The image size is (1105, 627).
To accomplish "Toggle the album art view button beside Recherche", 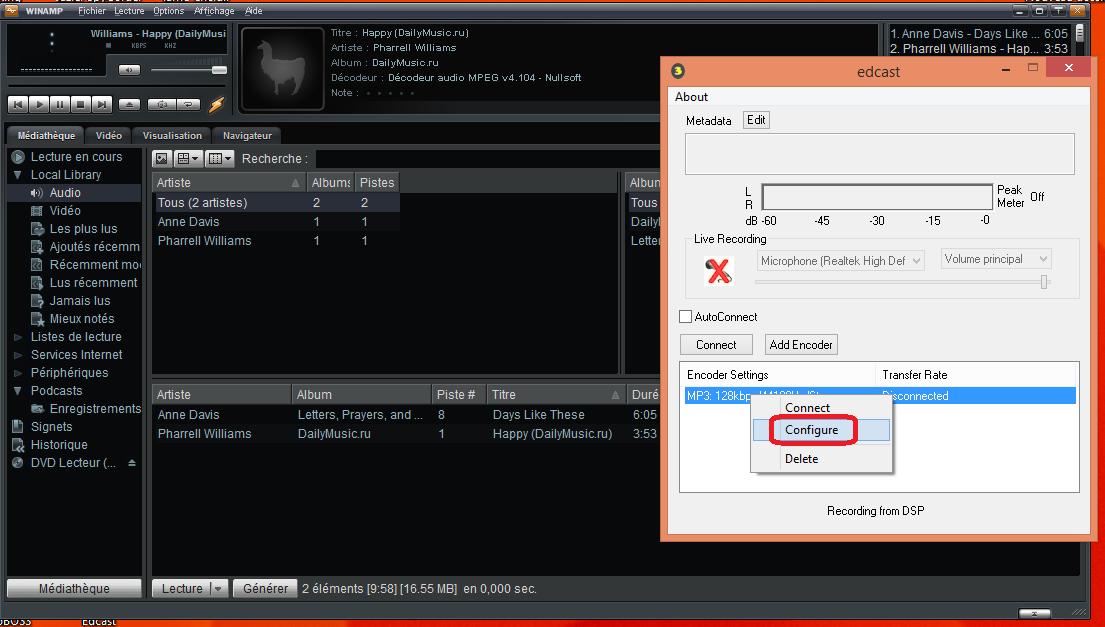I will coord(162,159).
